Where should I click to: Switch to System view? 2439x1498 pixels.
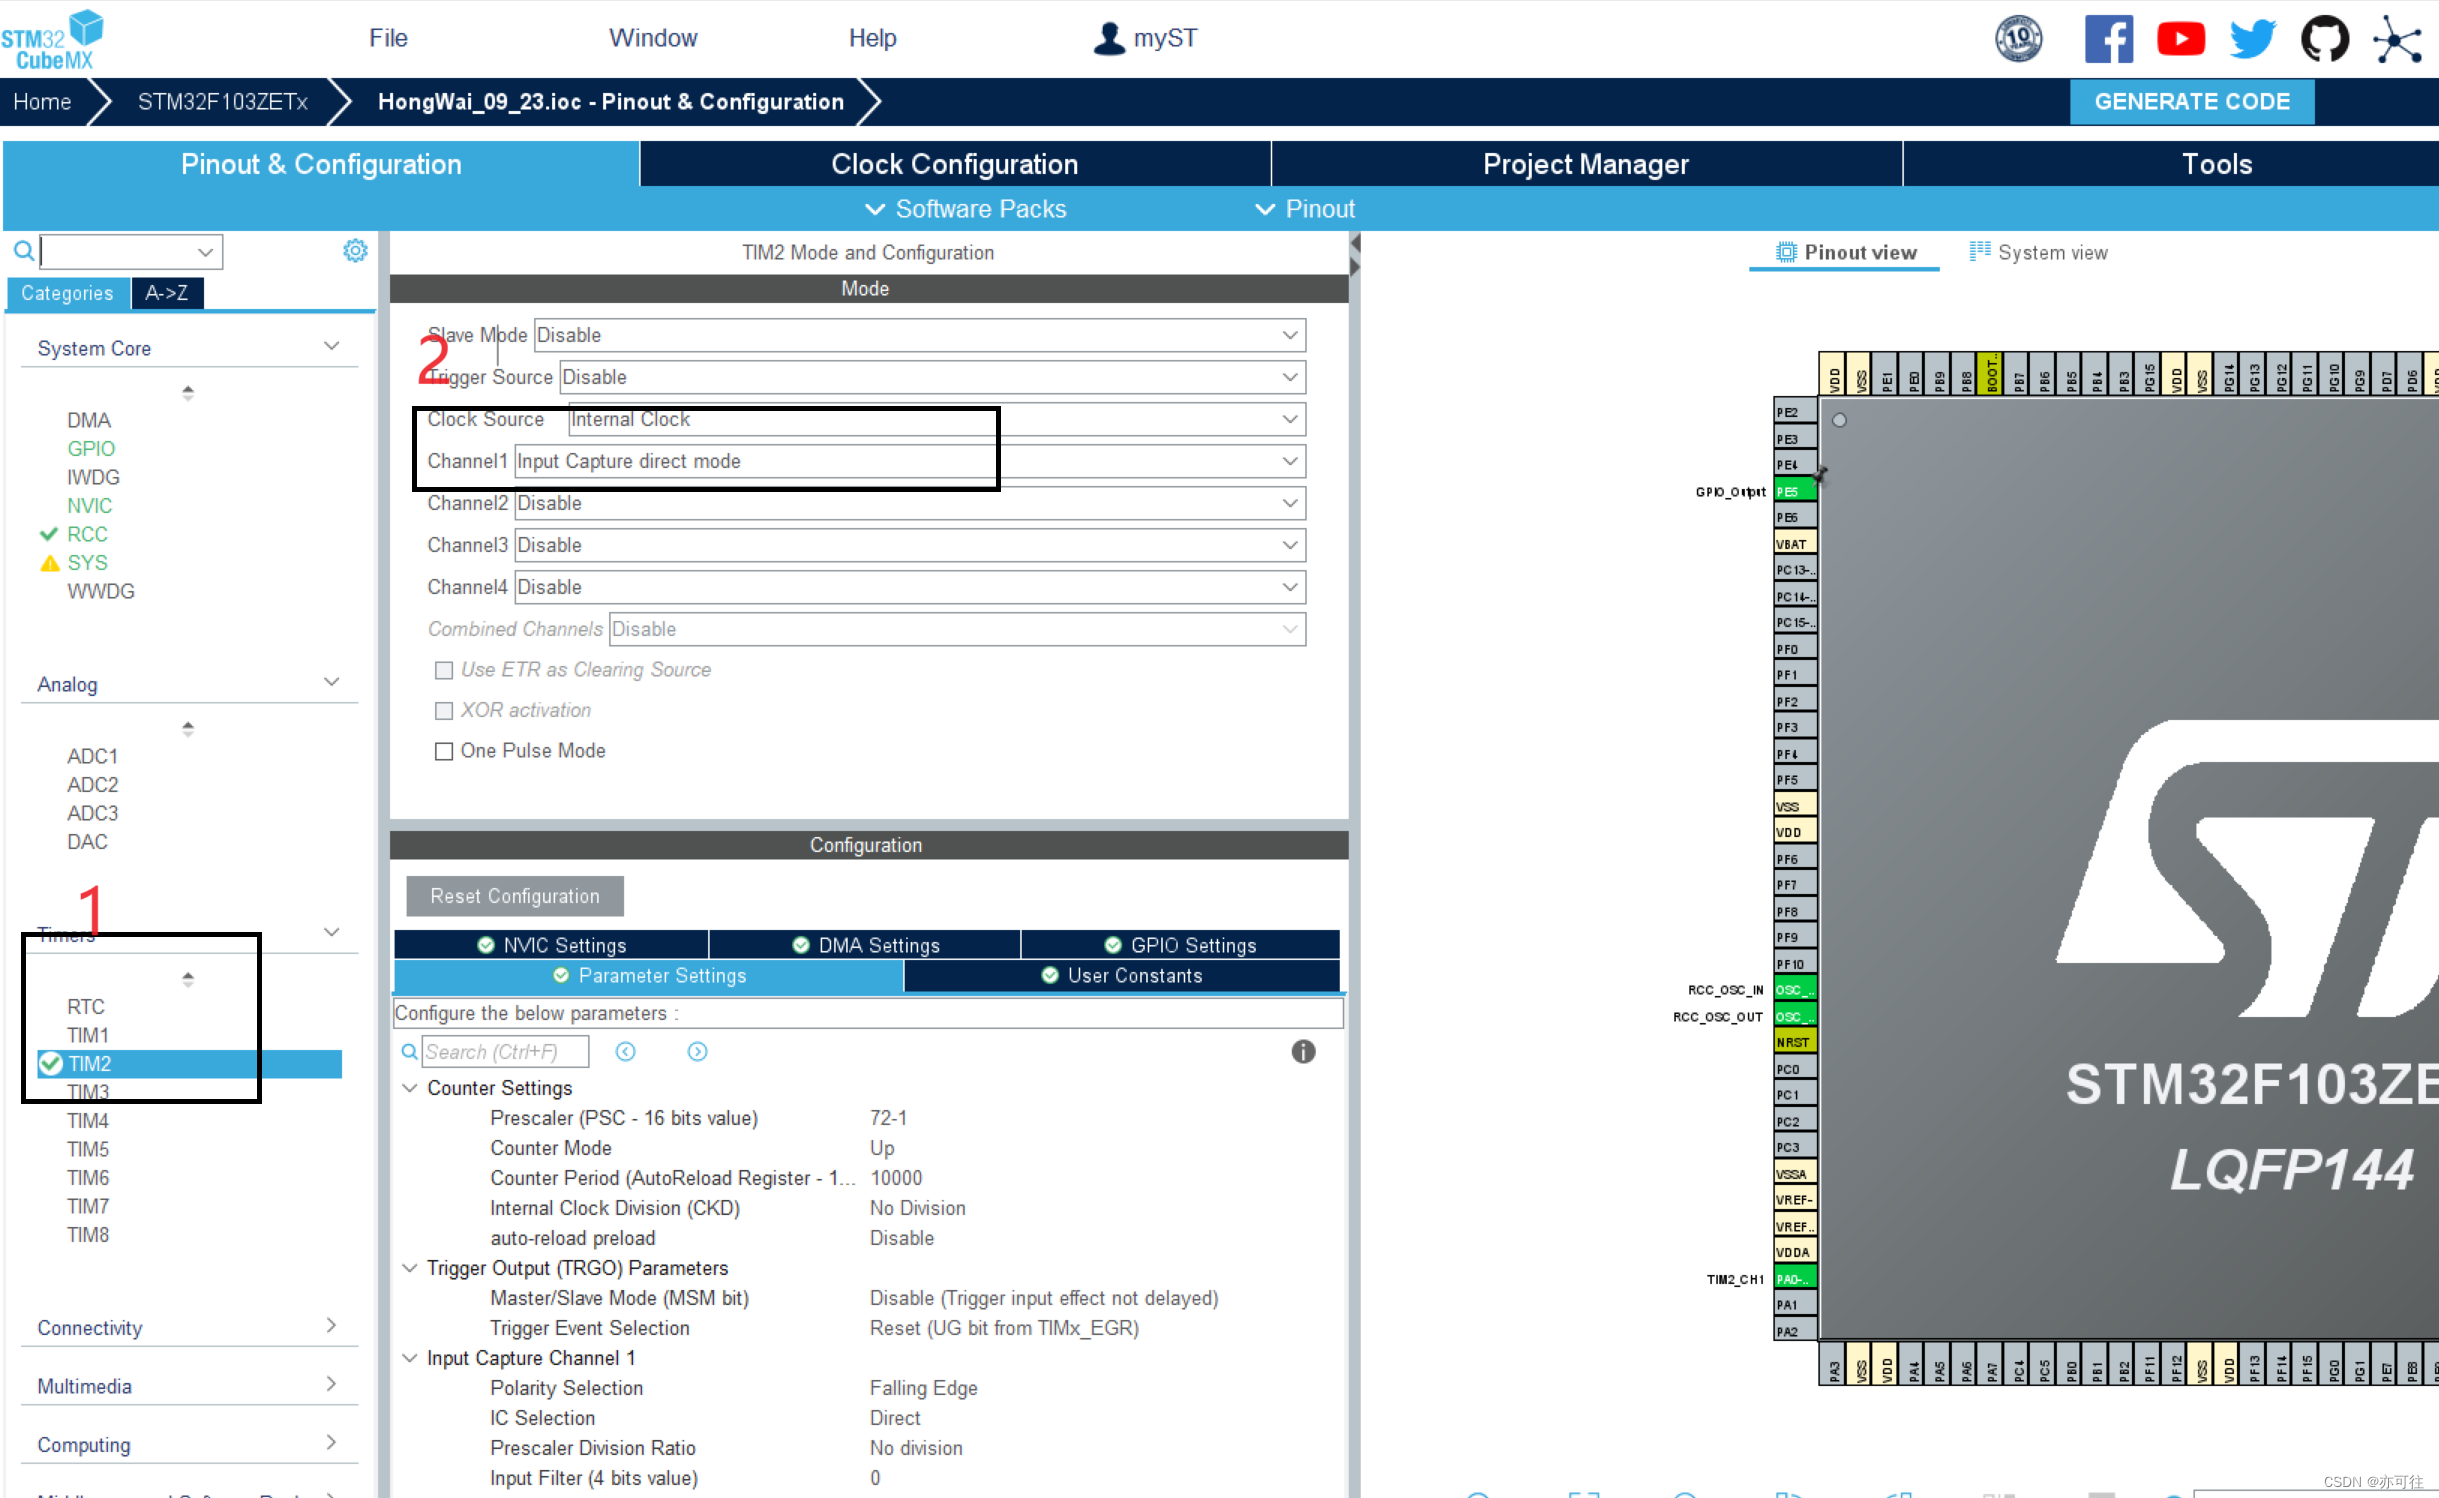tap(2038, 253)
